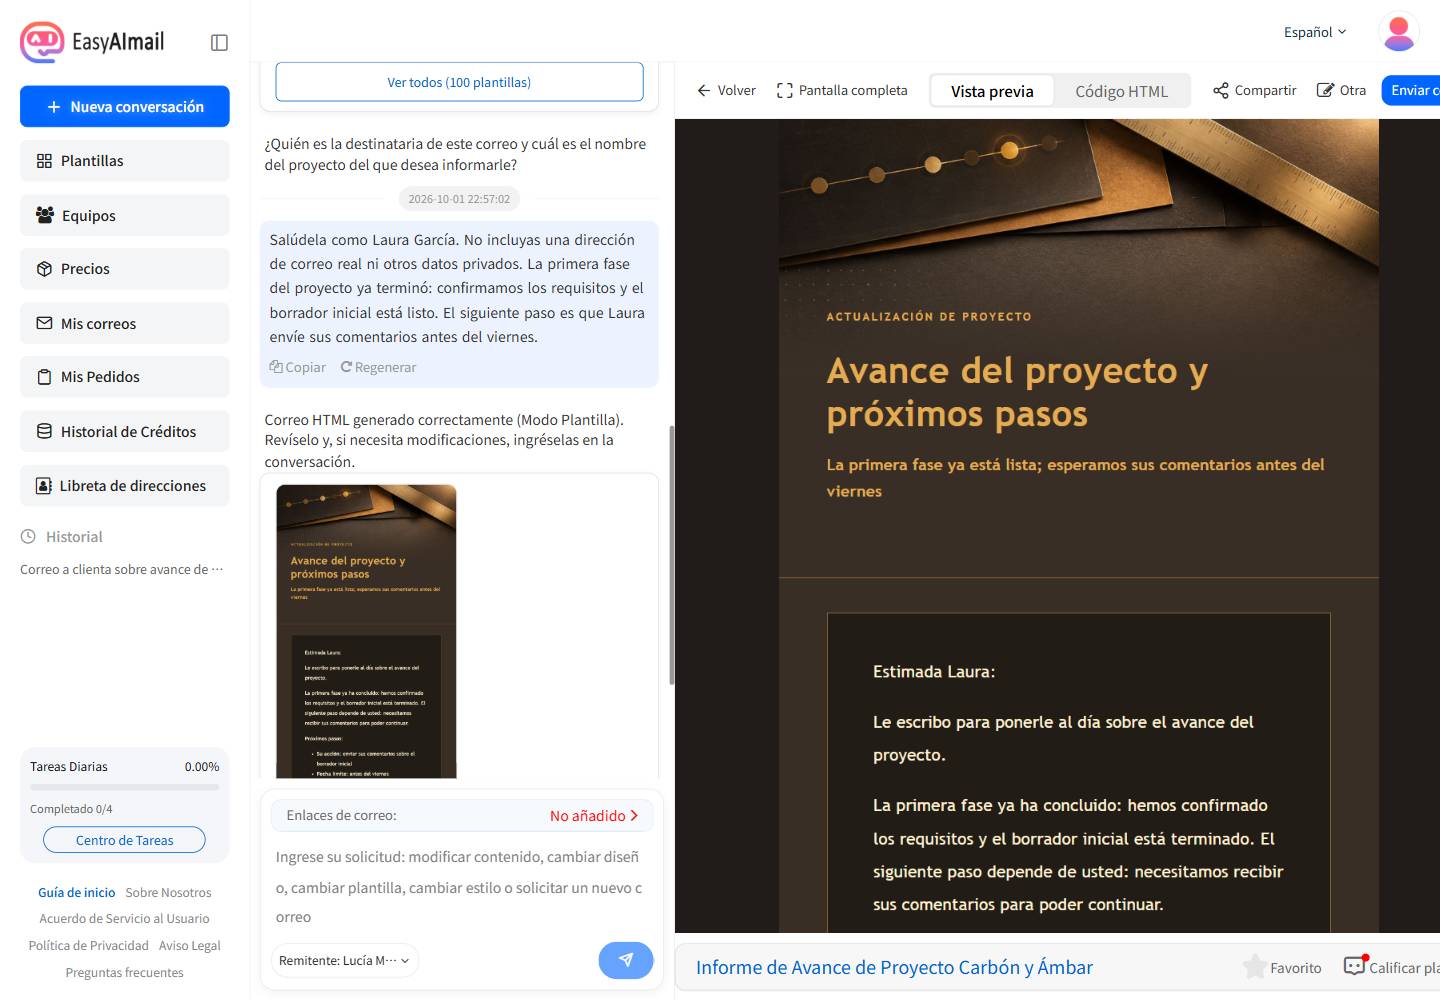Viewport: 1440px width, 1000px height.
Task: Open the Español language dropdown
Action: click(x=1315, y=32)
